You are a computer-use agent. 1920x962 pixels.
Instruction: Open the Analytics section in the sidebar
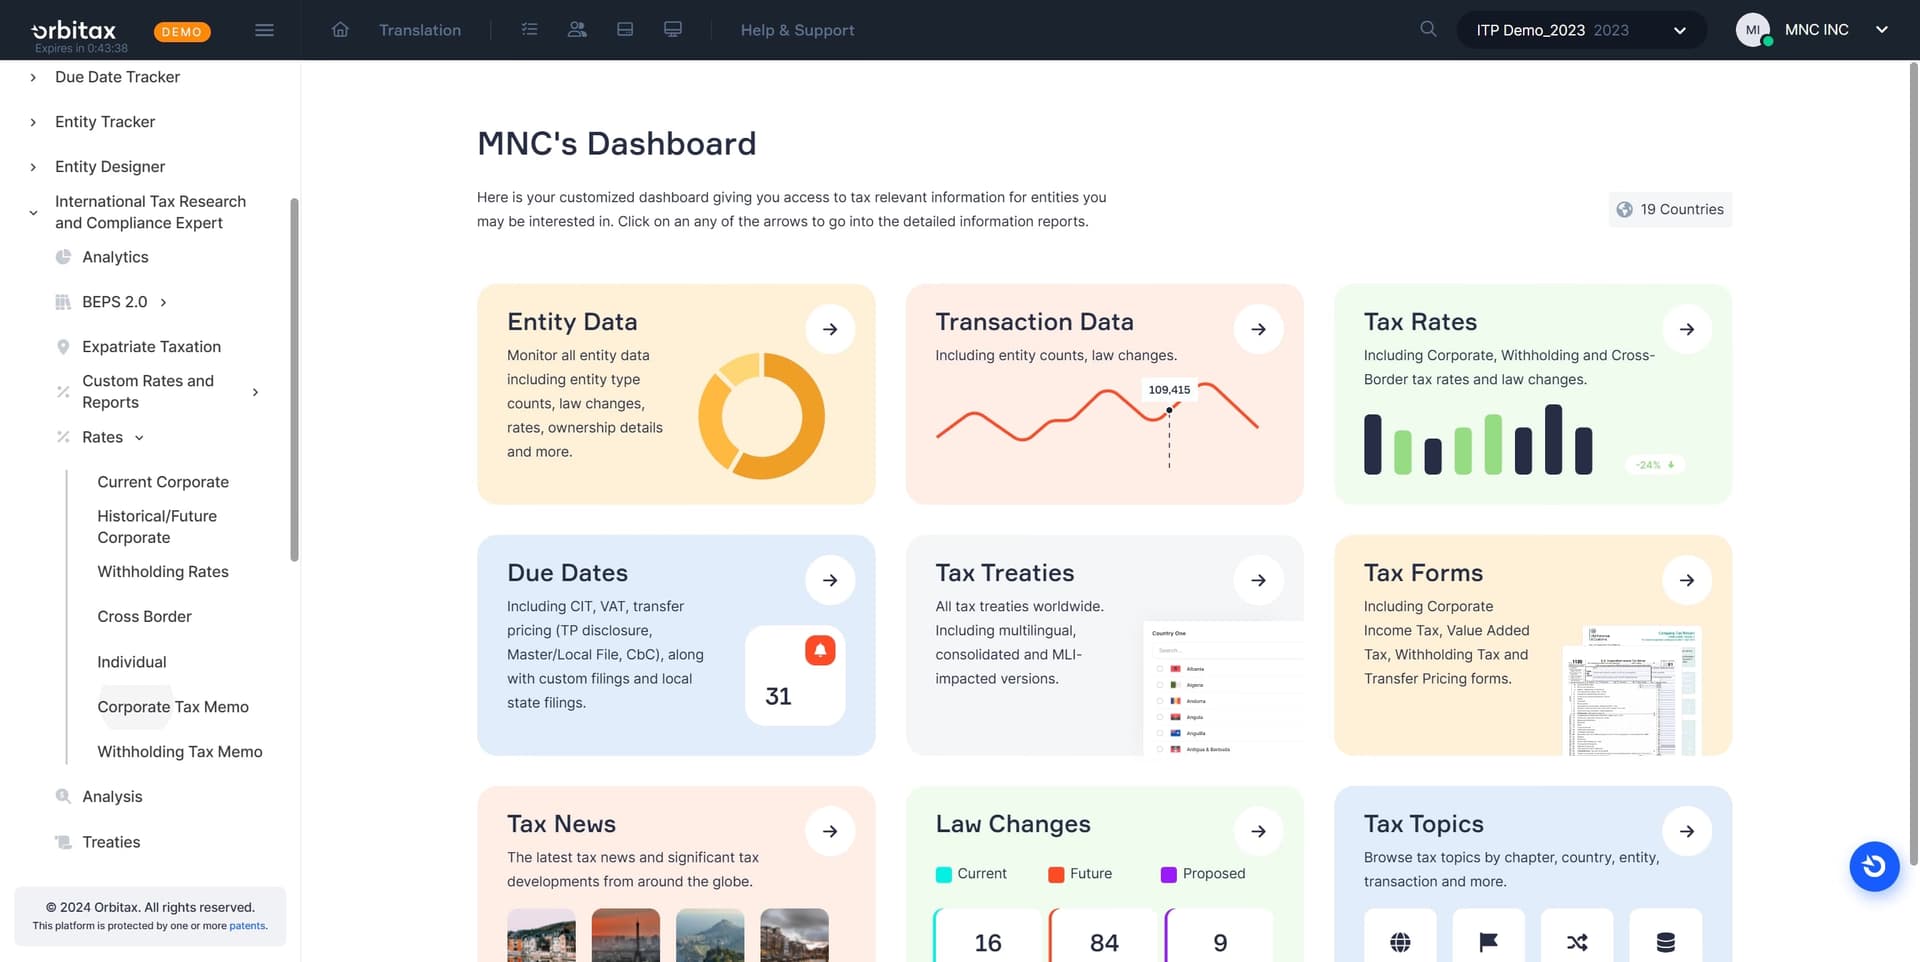[x=115, y=257]
